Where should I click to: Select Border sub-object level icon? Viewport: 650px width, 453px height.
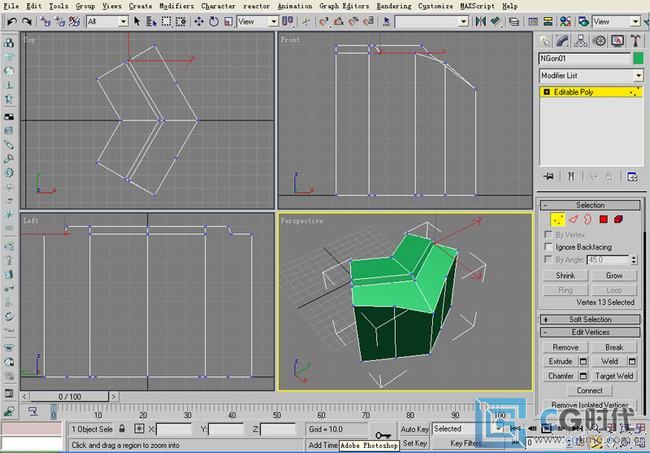588,219
